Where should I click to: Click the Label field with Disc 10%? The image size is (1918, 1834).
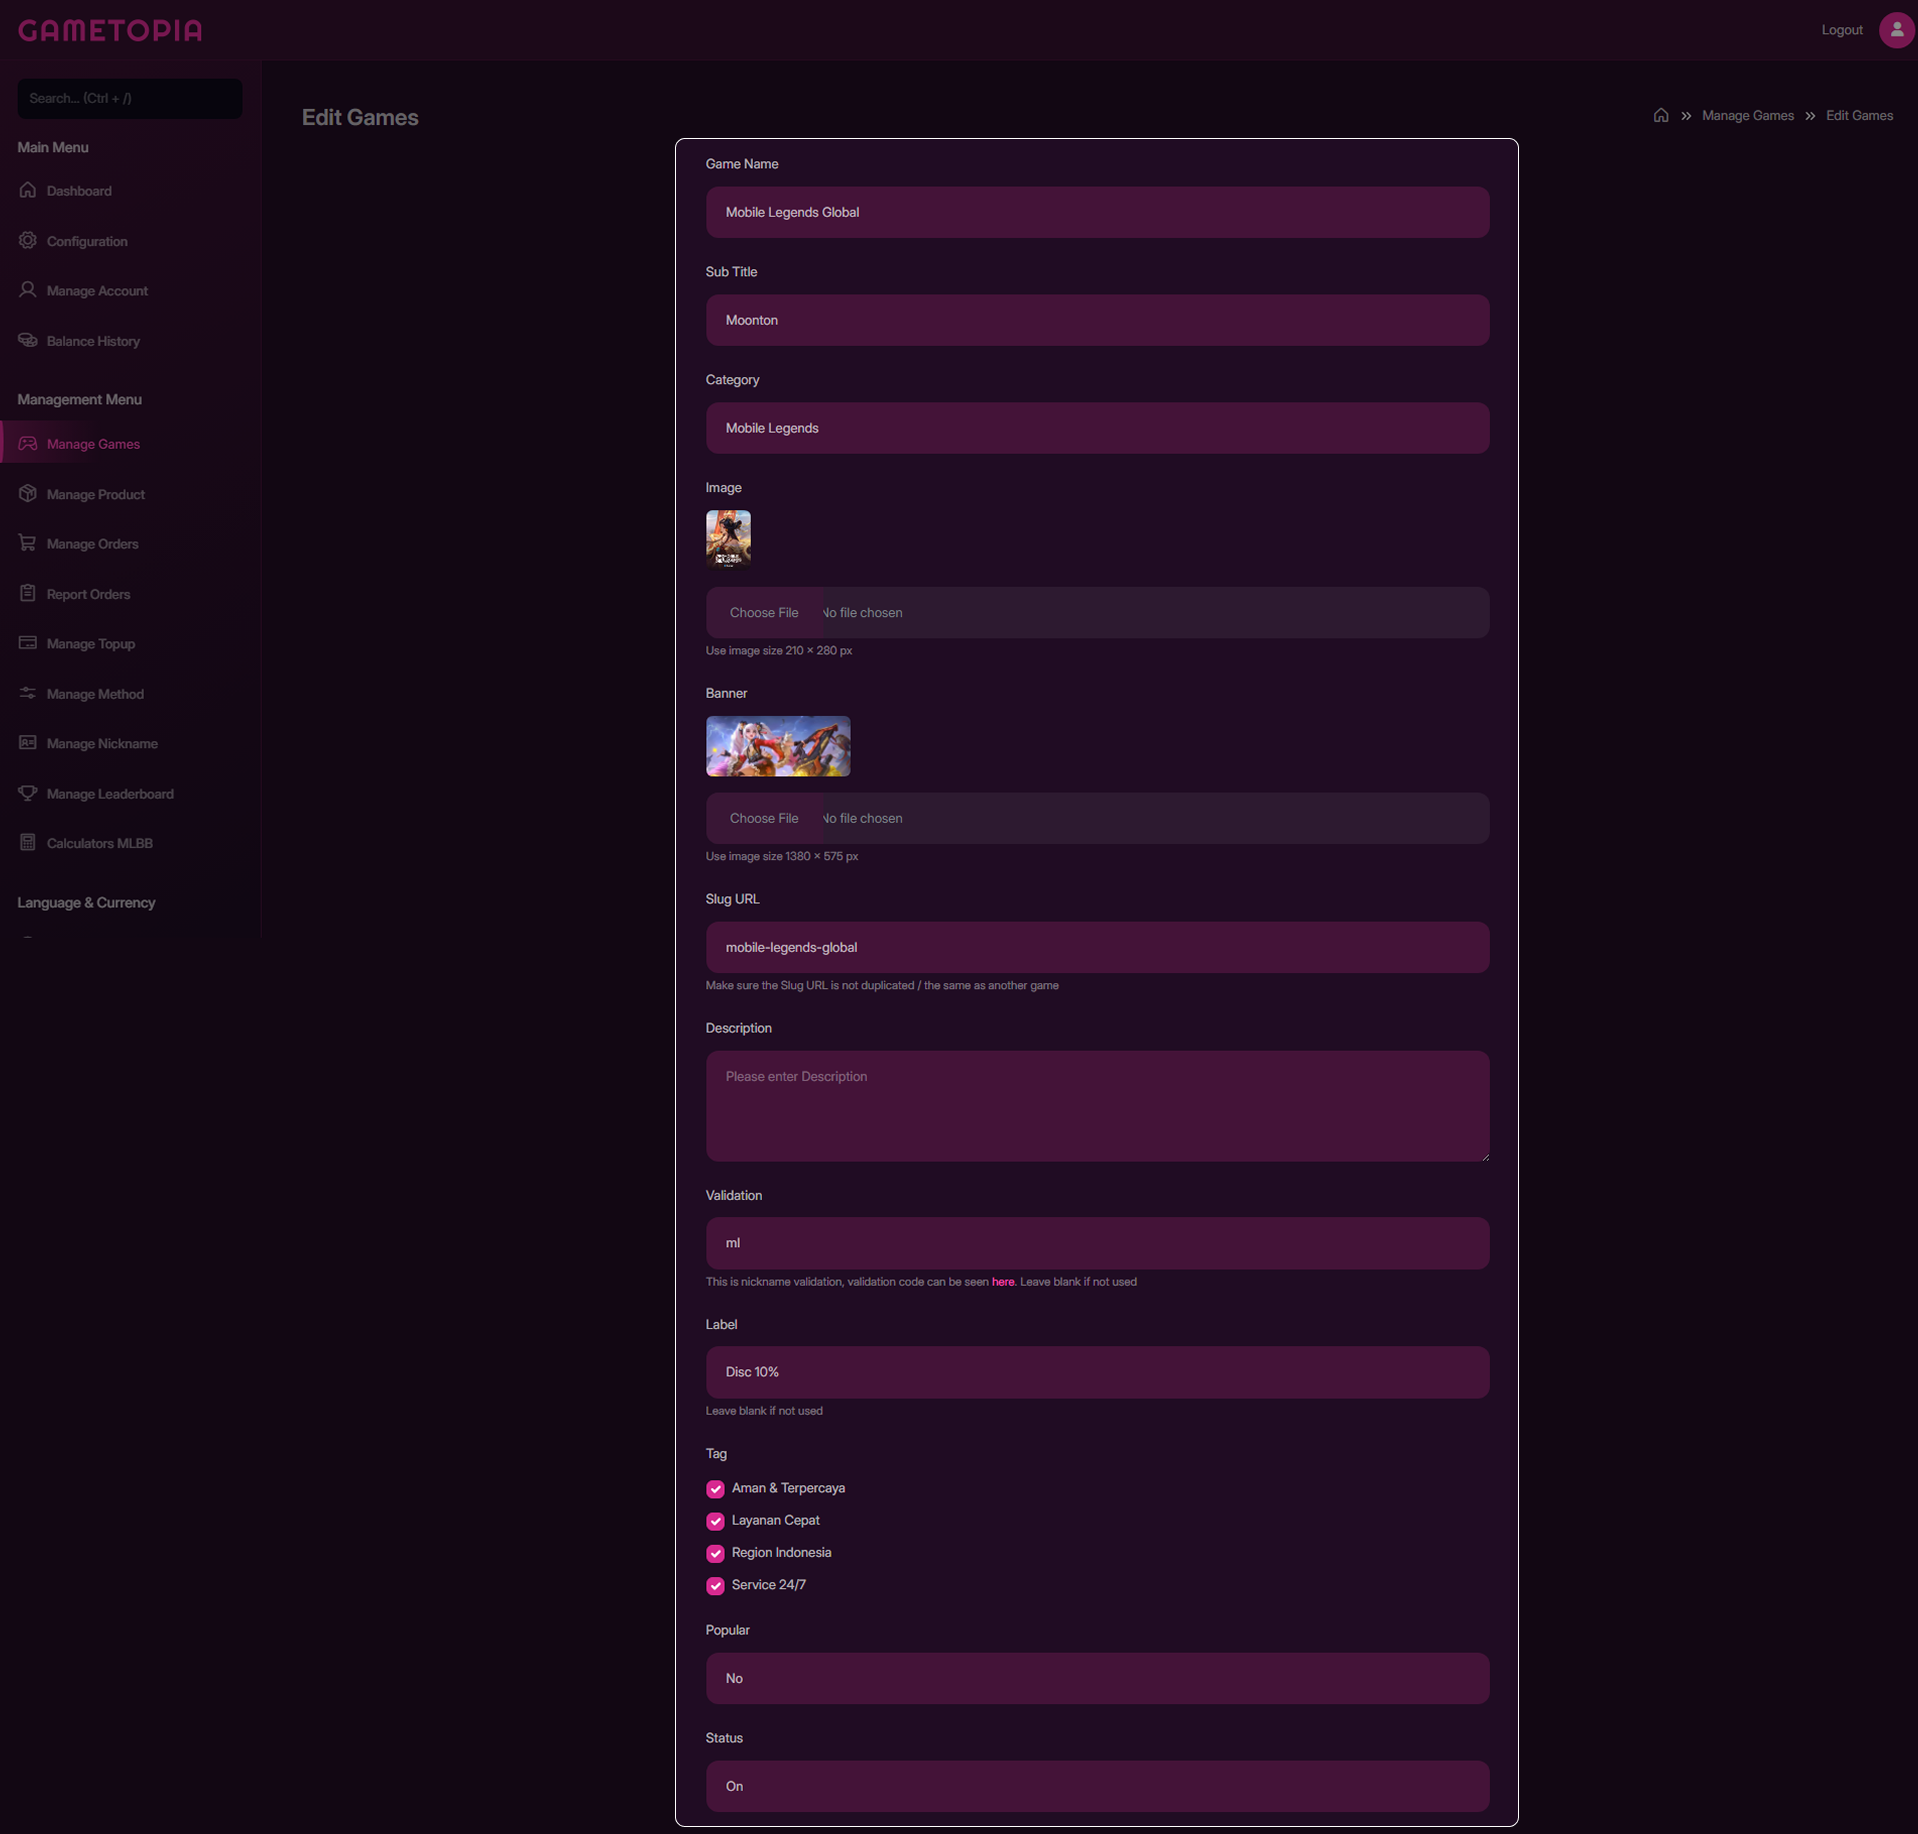(x=1097, y=1372)
